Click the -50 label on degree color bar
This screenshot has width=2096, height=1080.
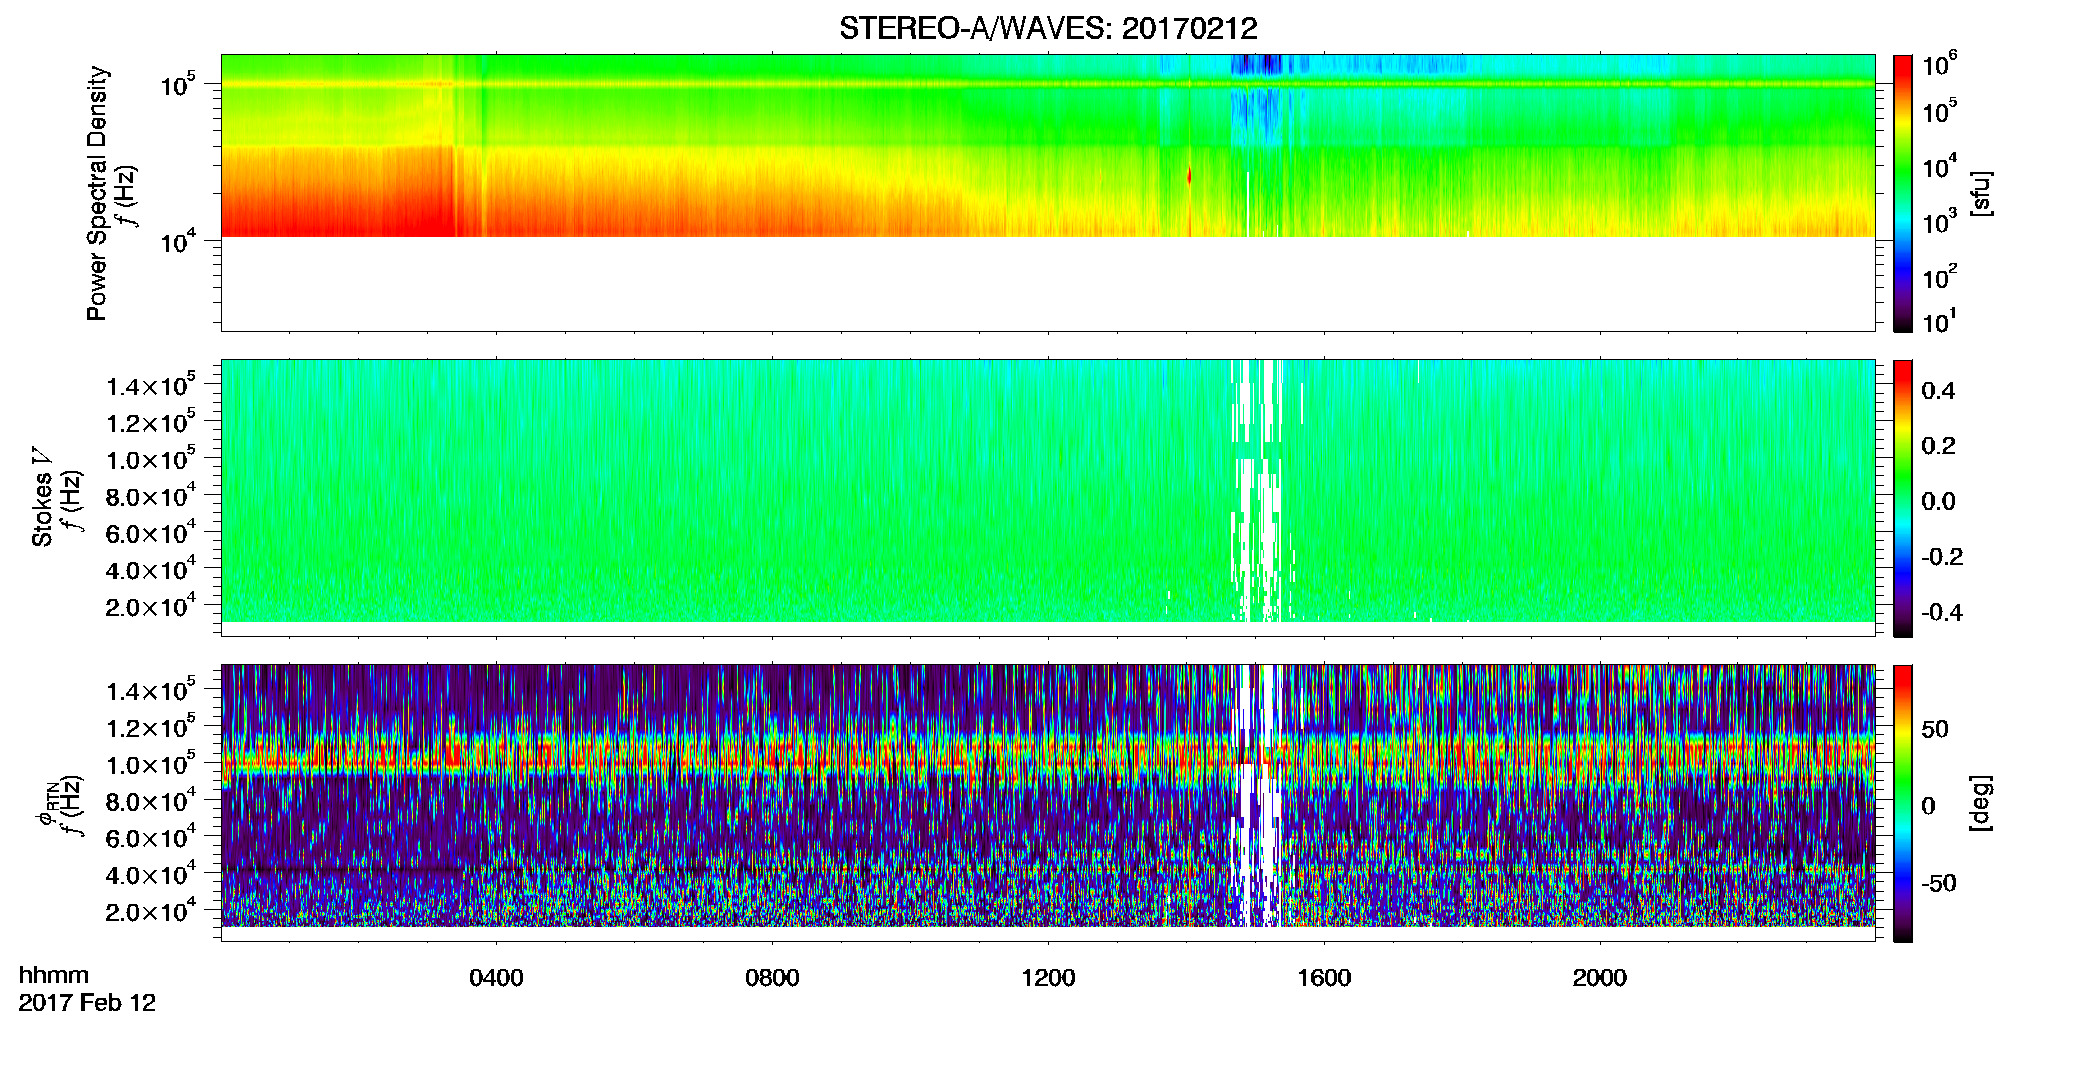pos(1938,883)
